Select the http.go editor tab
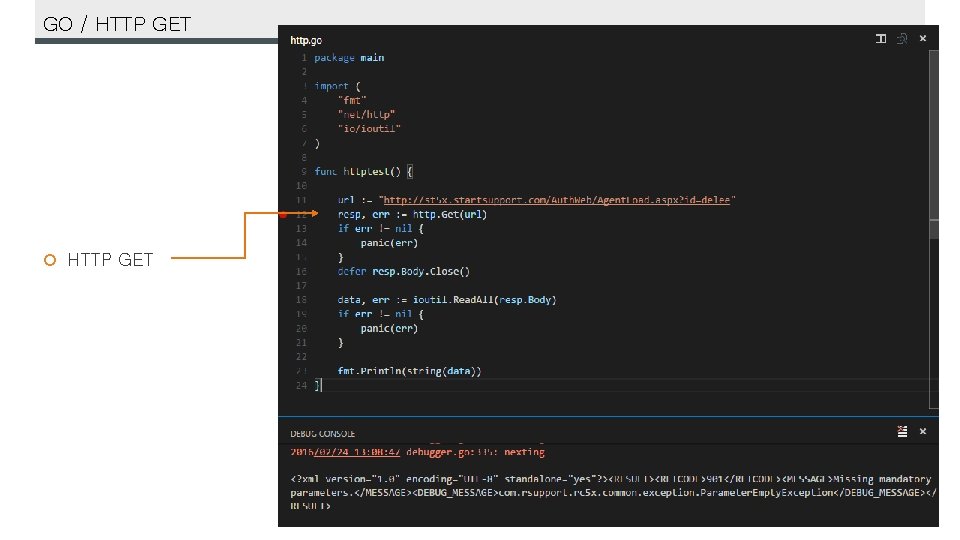The image size is (960, 540). [306, 40]
